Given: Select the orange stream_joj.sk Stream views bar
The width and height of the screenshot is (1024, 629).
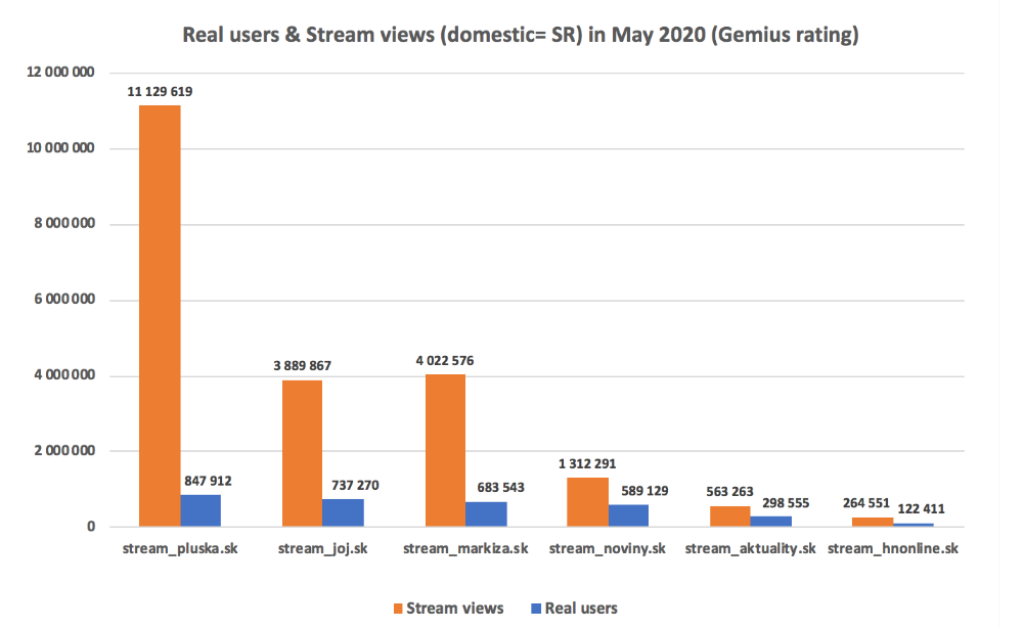Looking at the screenshot, I should tap(302, 453).
